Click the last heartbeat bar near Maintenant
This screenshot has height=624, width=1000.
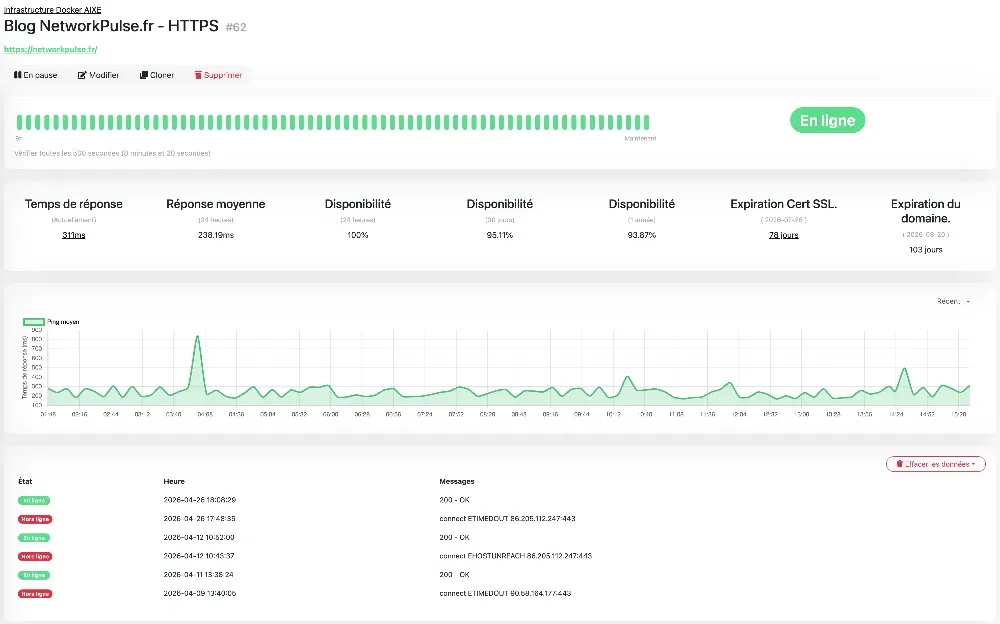pos(646,122)
